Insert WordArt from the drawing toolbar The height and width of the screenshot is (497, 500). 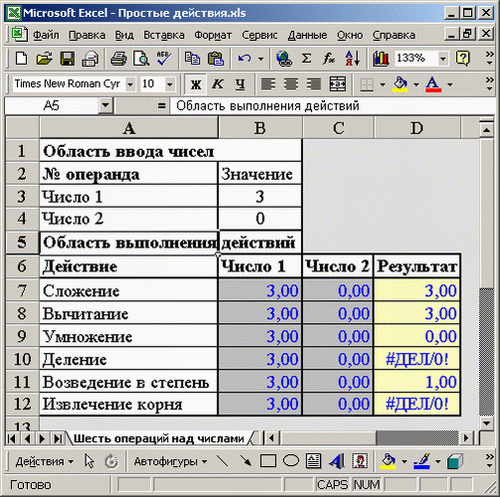click(337, 461)
